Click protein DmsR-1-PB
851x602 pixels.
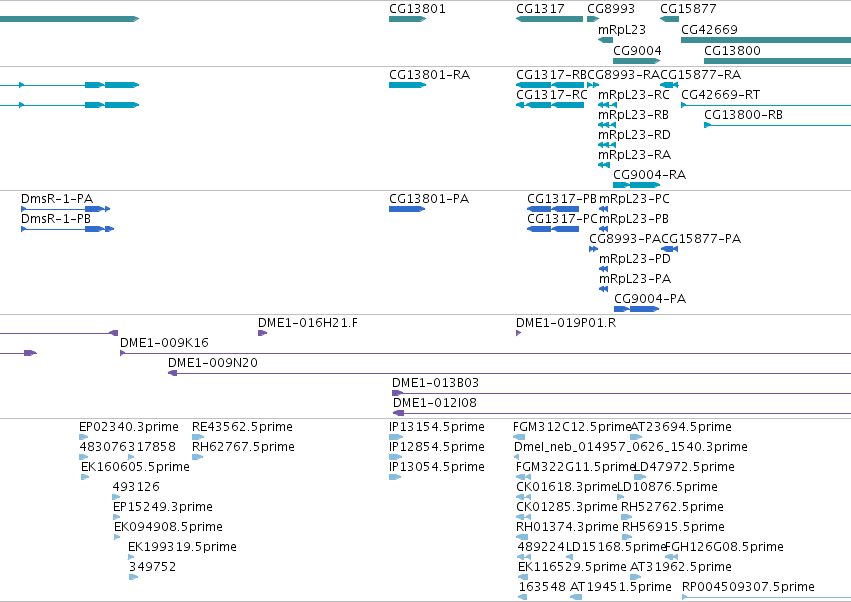[67, 229]
